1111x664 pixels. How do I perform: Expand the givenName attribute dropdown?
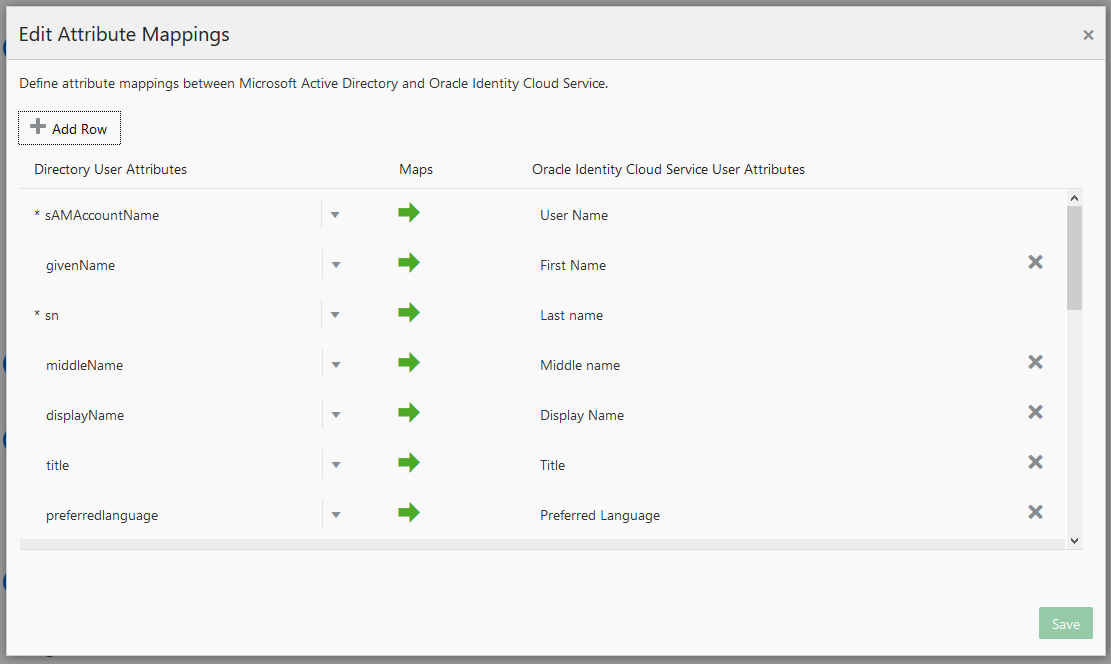[x=336, y=264]
